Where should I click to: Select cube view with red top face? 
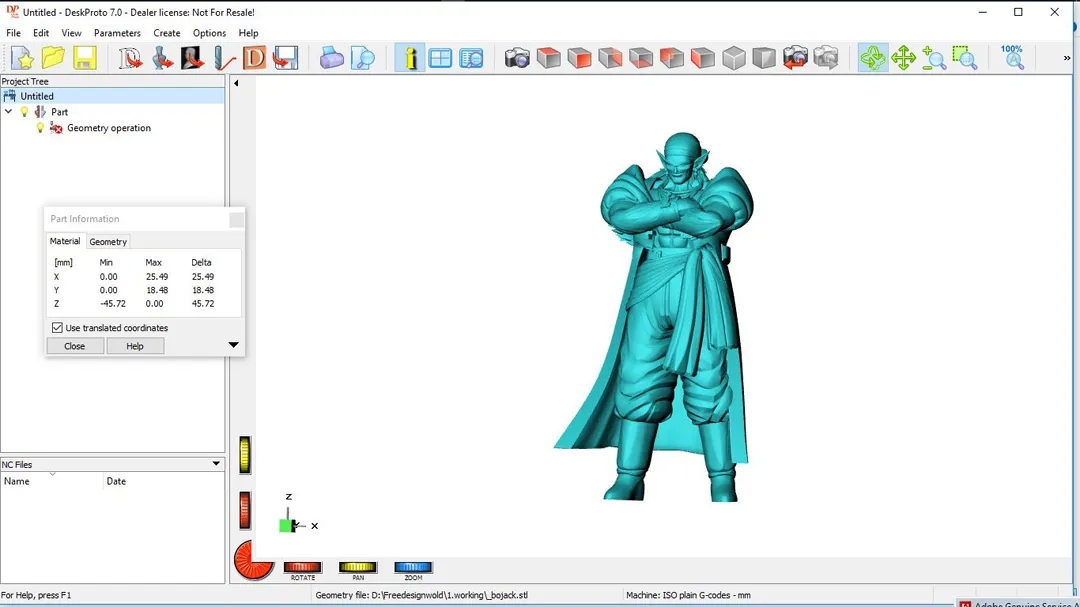pos(548,58)
